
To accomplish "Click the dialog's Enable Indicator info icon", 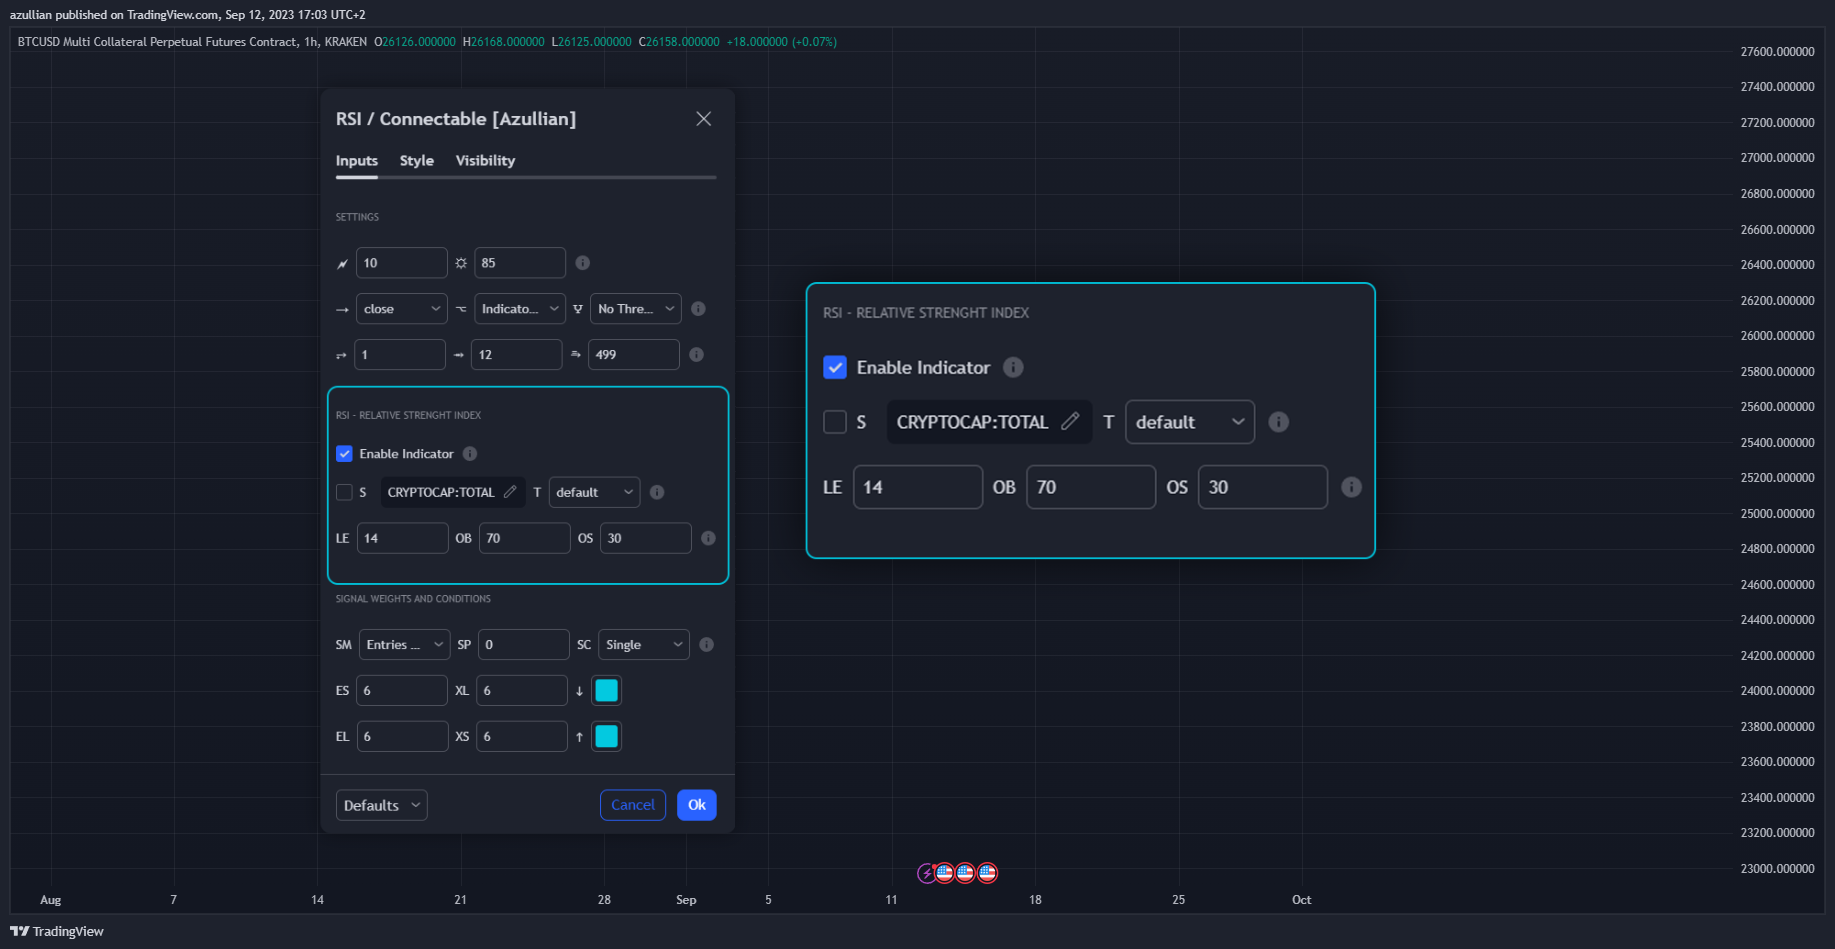I will (470, 454).
